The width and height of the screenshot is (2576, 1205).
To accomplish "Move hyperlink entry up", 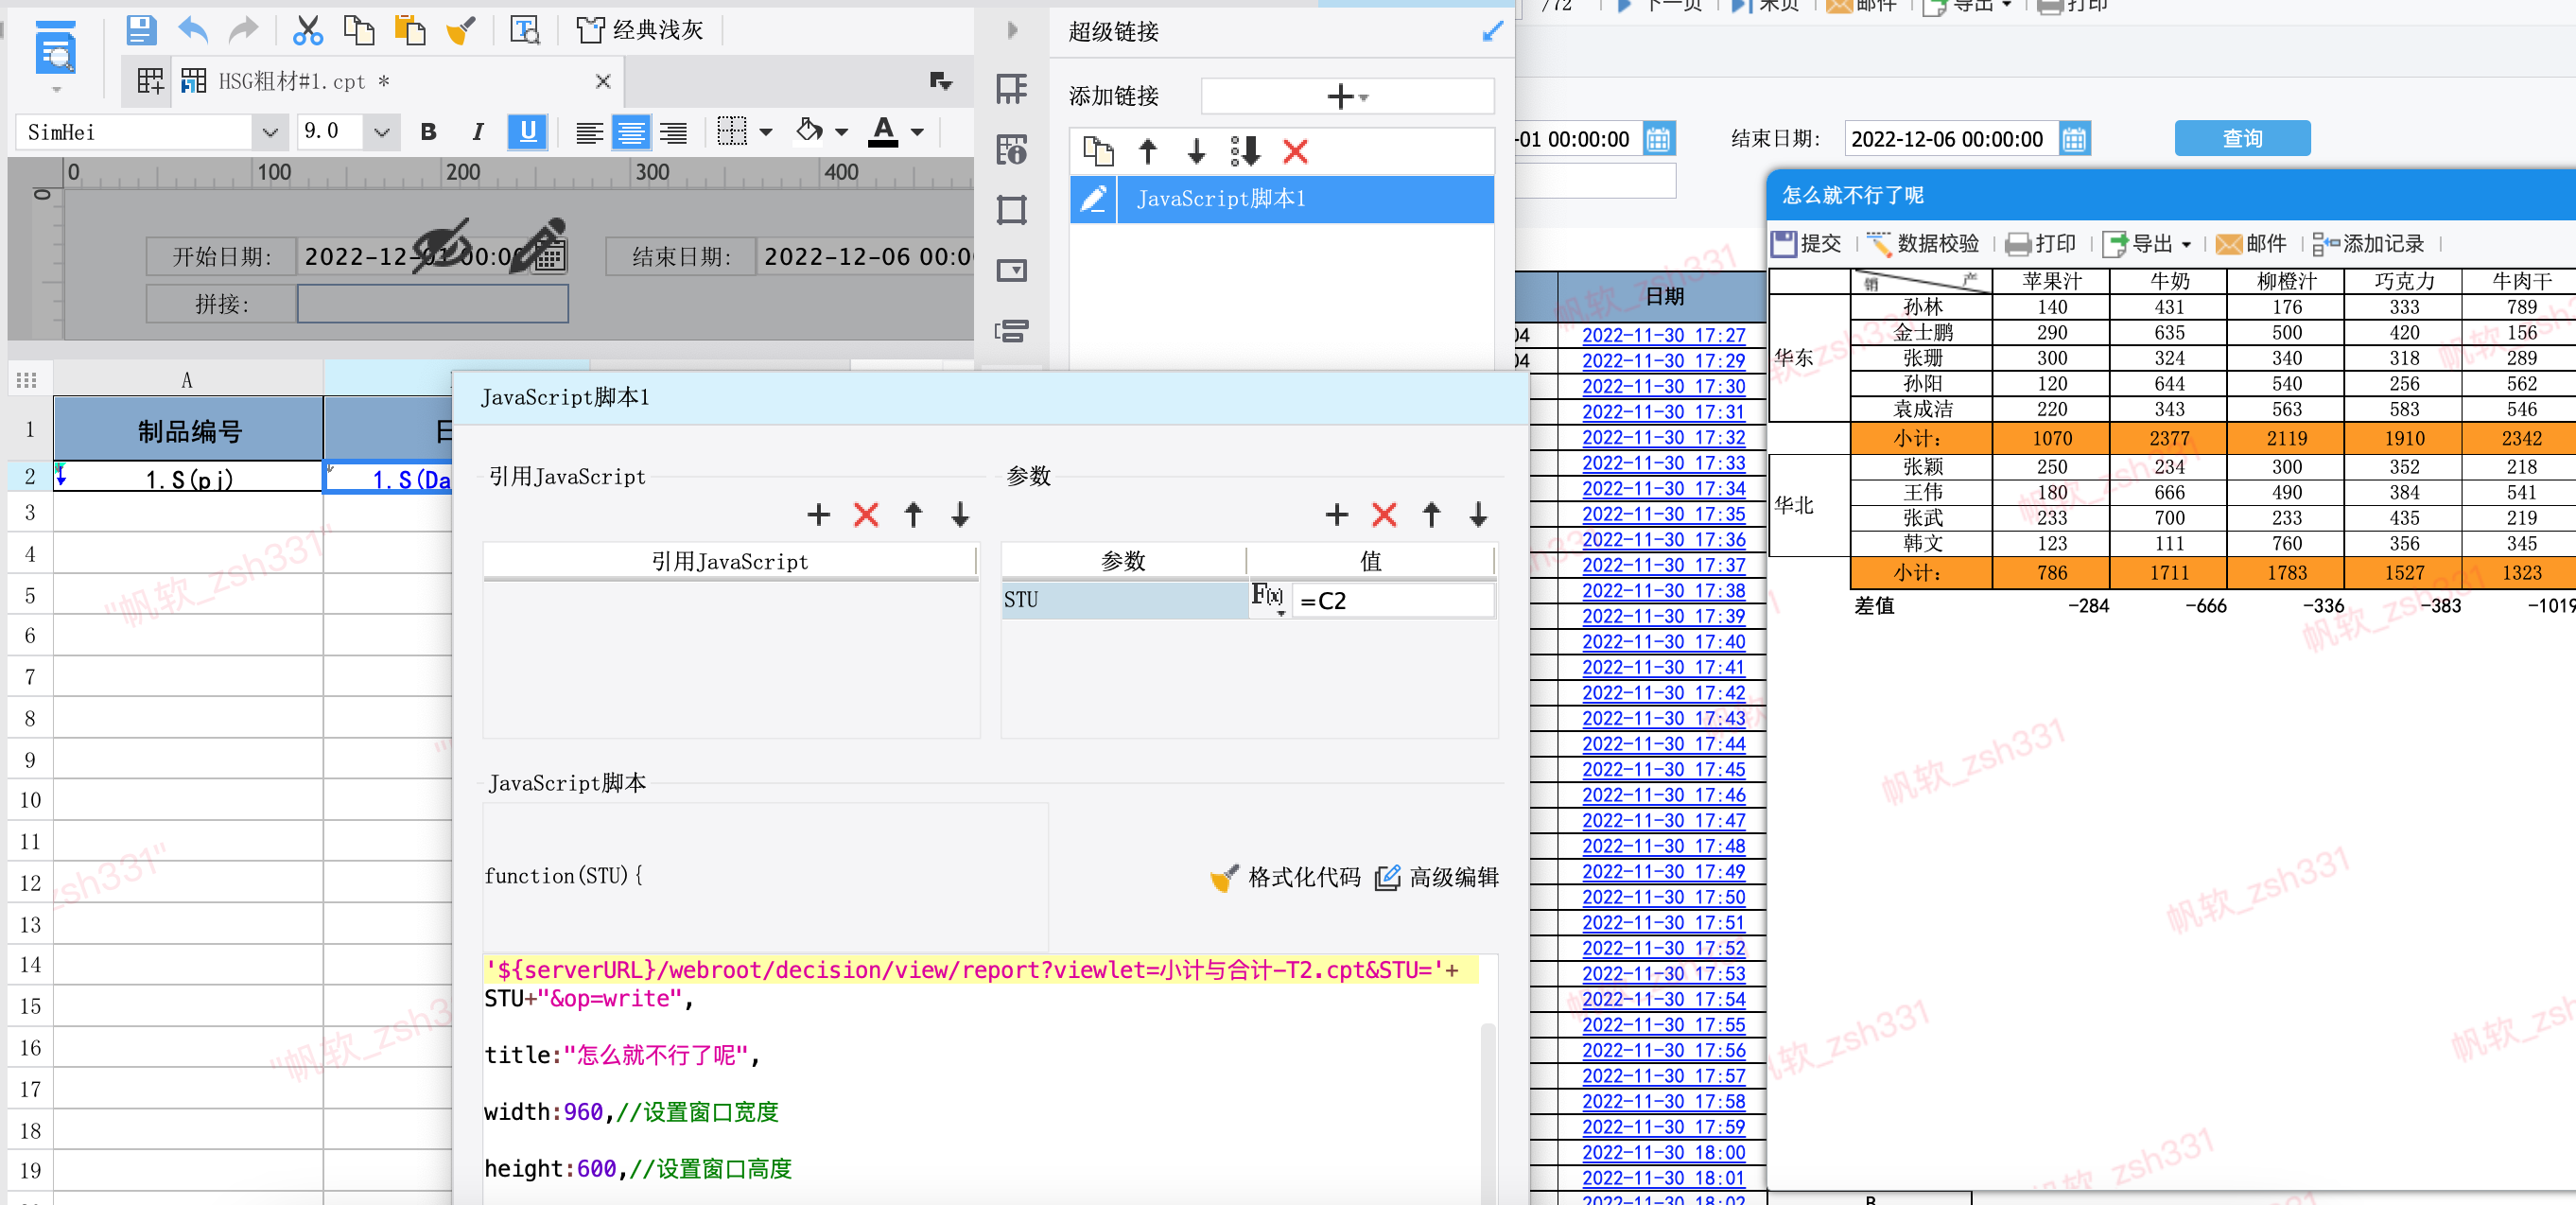I will pos(1148,152).
